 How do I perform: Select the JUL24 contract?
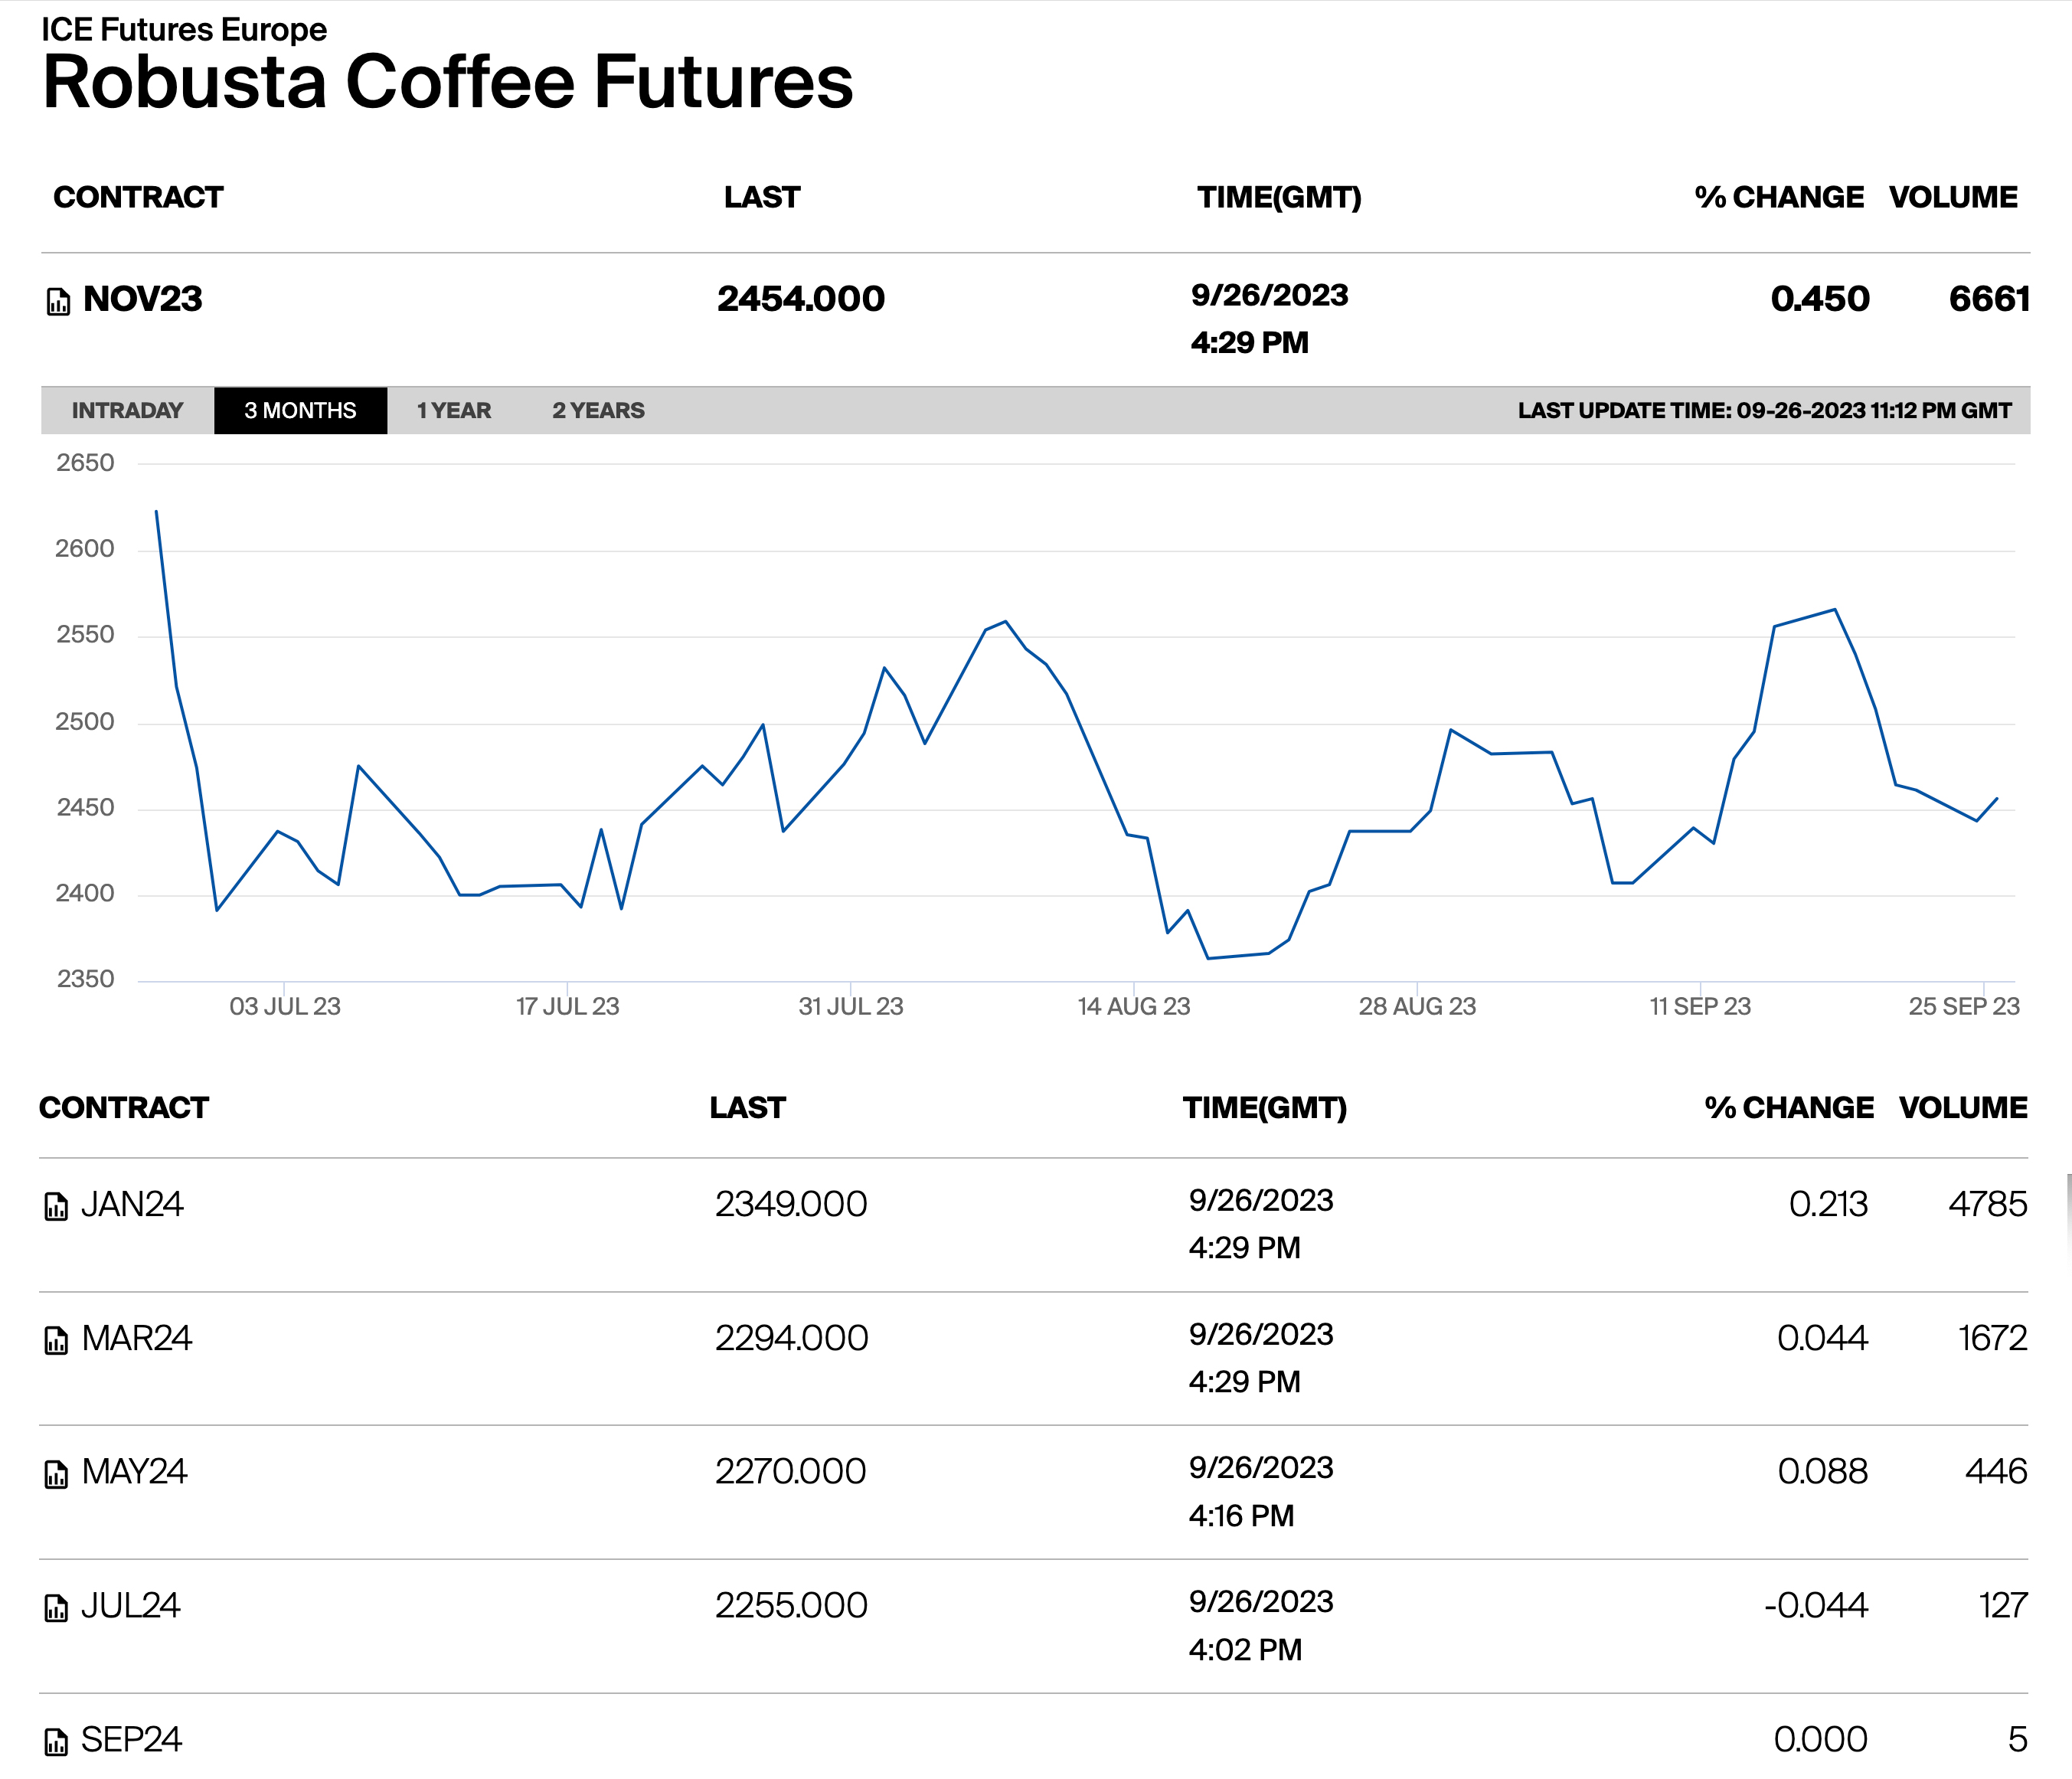pyautogui.click(x=130, y=1606)
